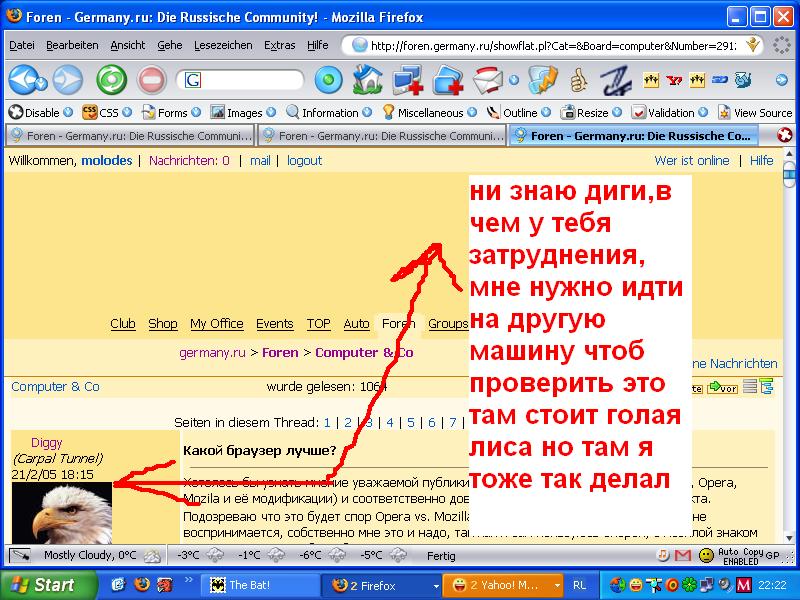Open Diggy's user profile link

[46, 443]
